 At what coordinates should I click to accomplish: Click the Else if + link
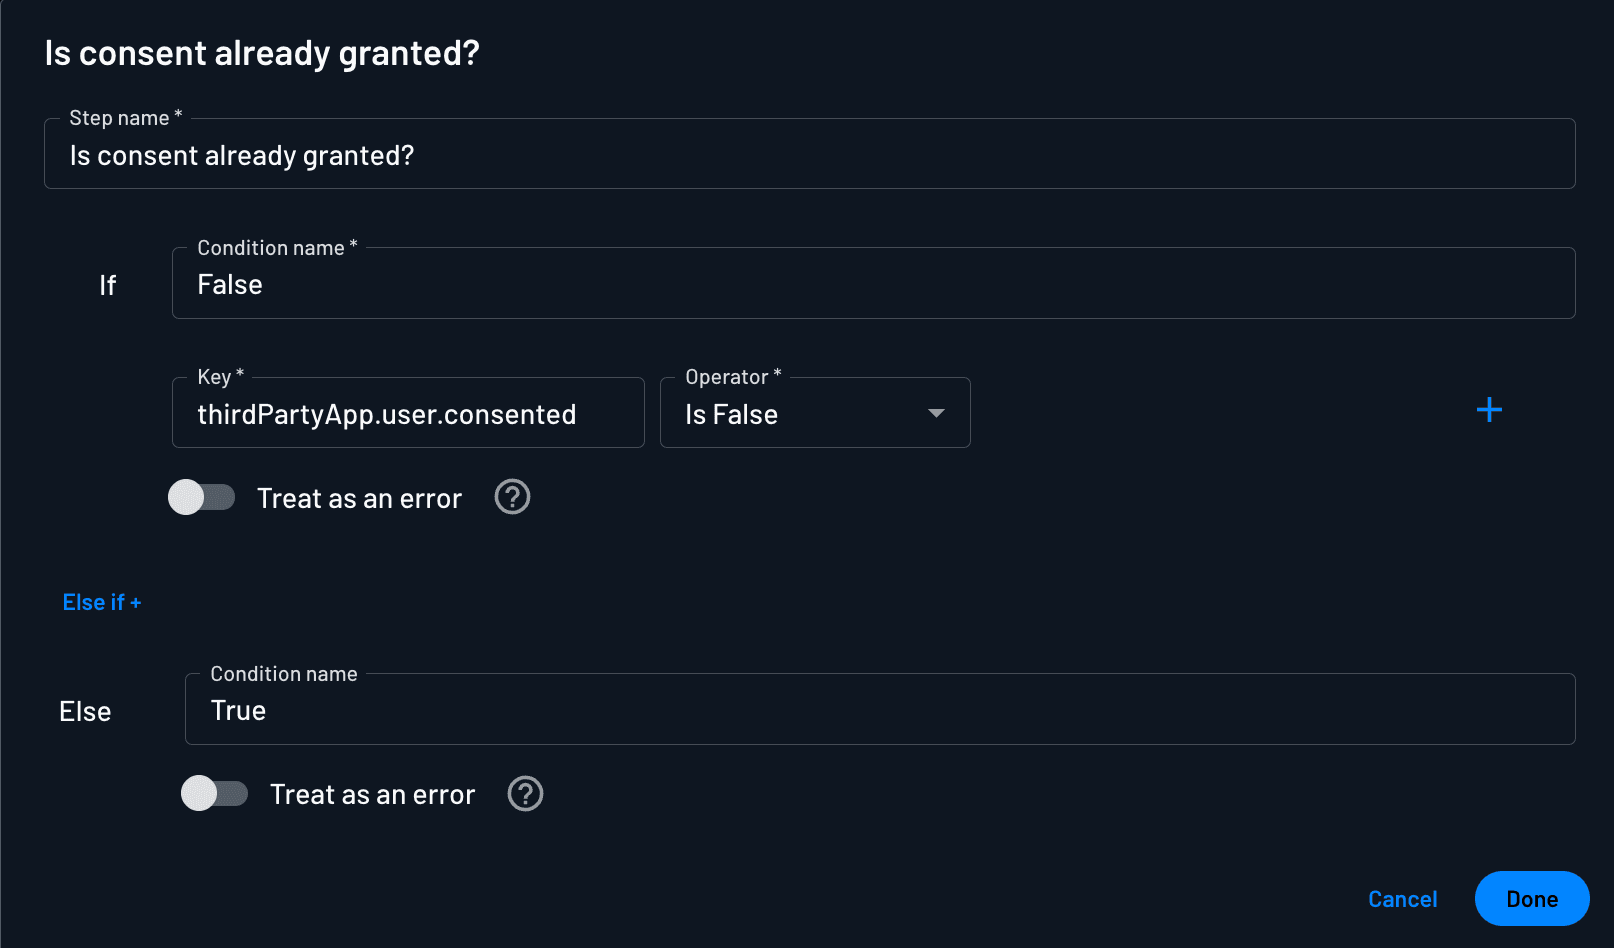coord(101,601)
